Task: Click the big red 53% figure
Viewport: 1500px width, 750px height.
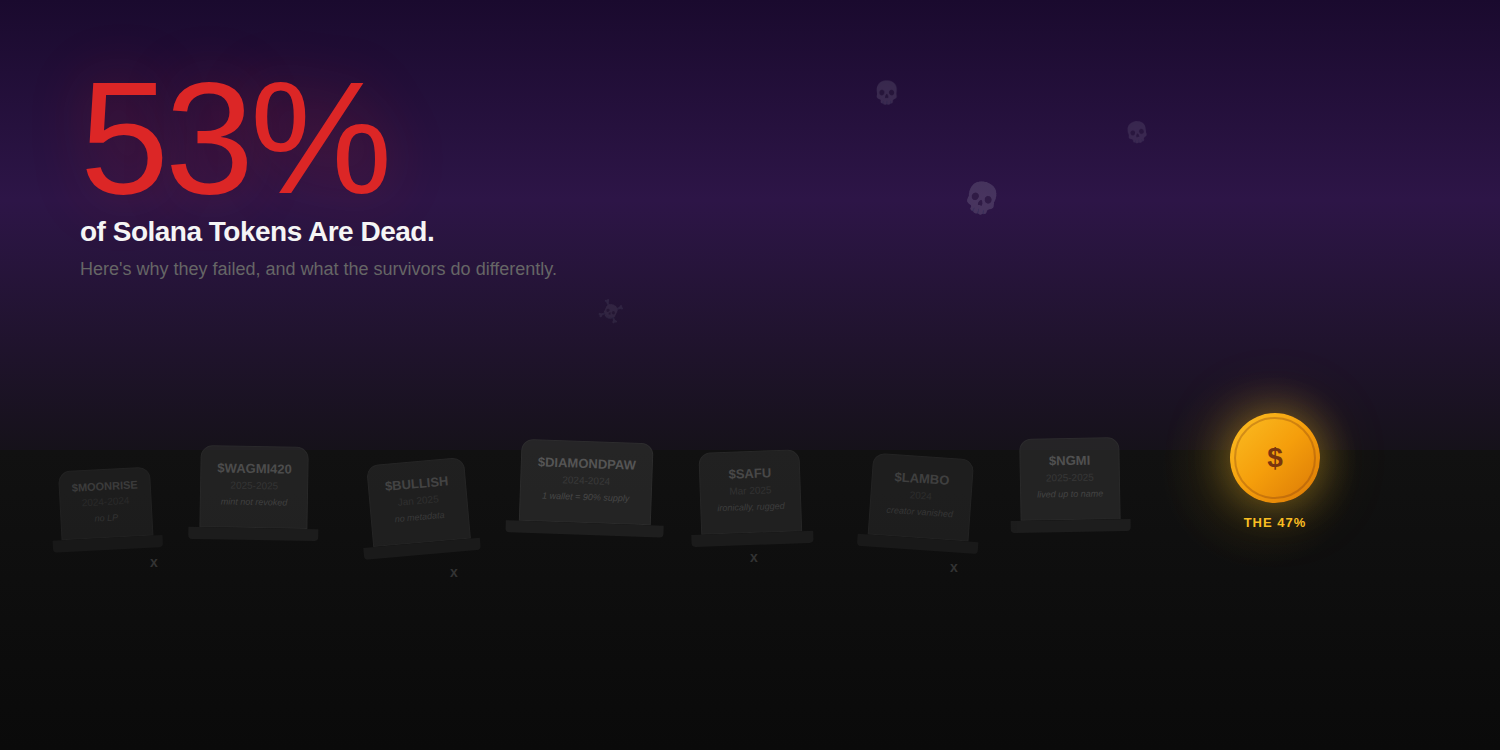Action: click(x=235, y=140)
